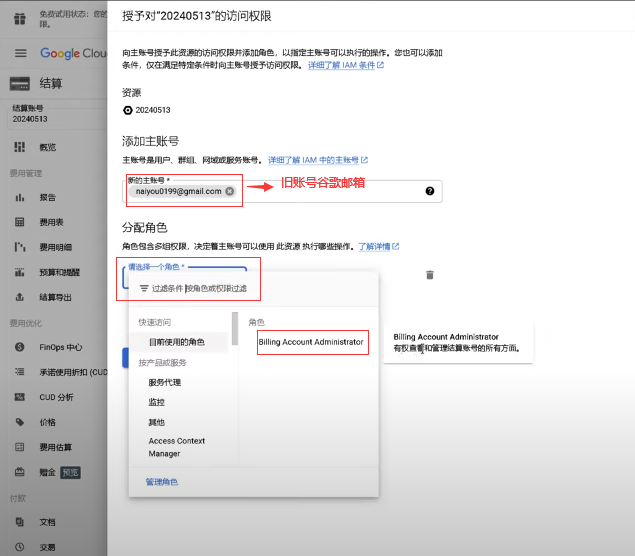Select the 监控 category
This screenshot has height=556, width=635.
click(156, 402)
